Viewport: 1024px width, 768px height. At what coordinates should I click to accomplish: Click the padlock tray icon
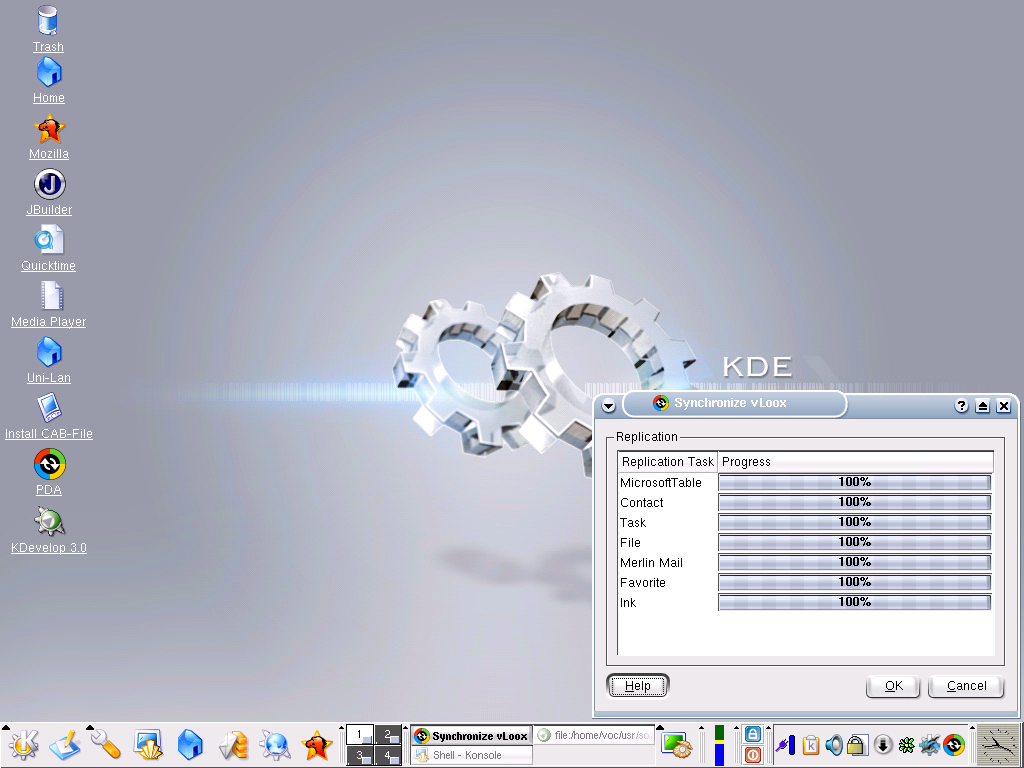tap(857, 745)
